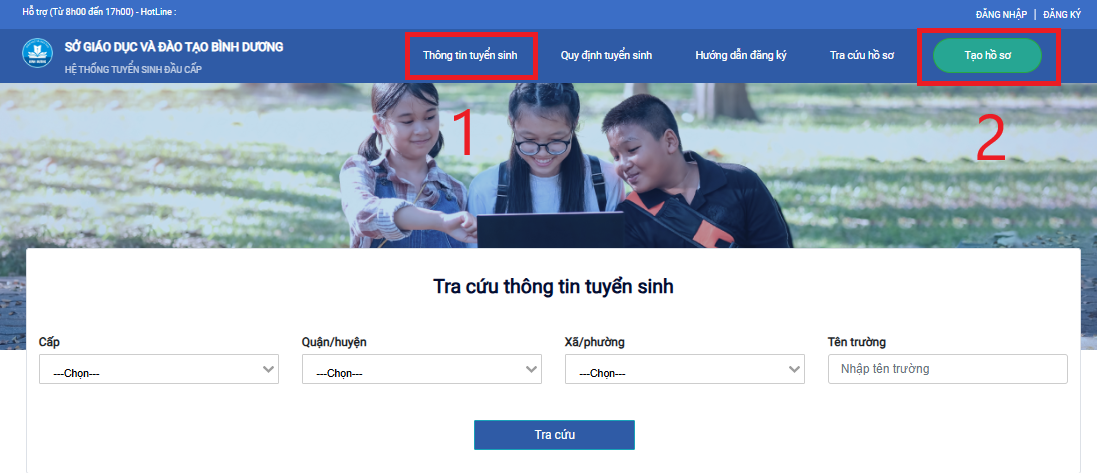Image resolution: width=1097 pixels, height=473 pixels.
Task: Open the Quy định tuyển sinh menu
Action: click(607, 55)
